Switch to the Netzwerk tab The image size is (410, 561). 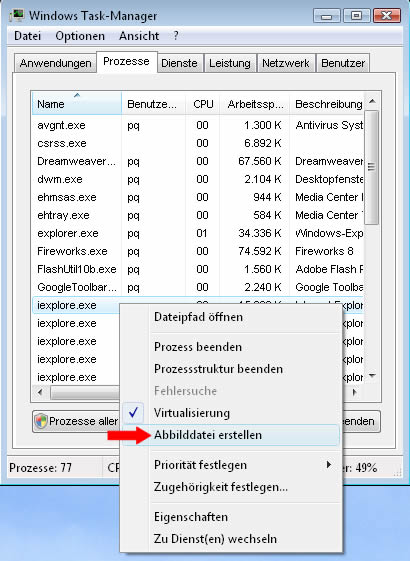point(286,63)
